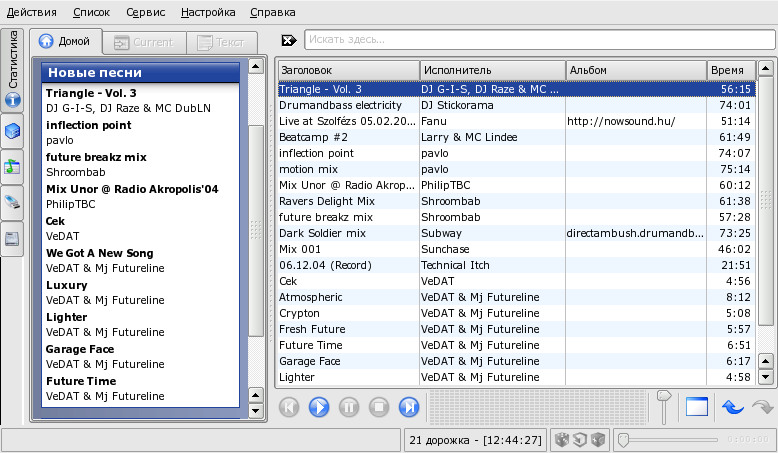Select Beatcamp #2 playlist row
Screen dimensions: 778x453
point(517,137)
